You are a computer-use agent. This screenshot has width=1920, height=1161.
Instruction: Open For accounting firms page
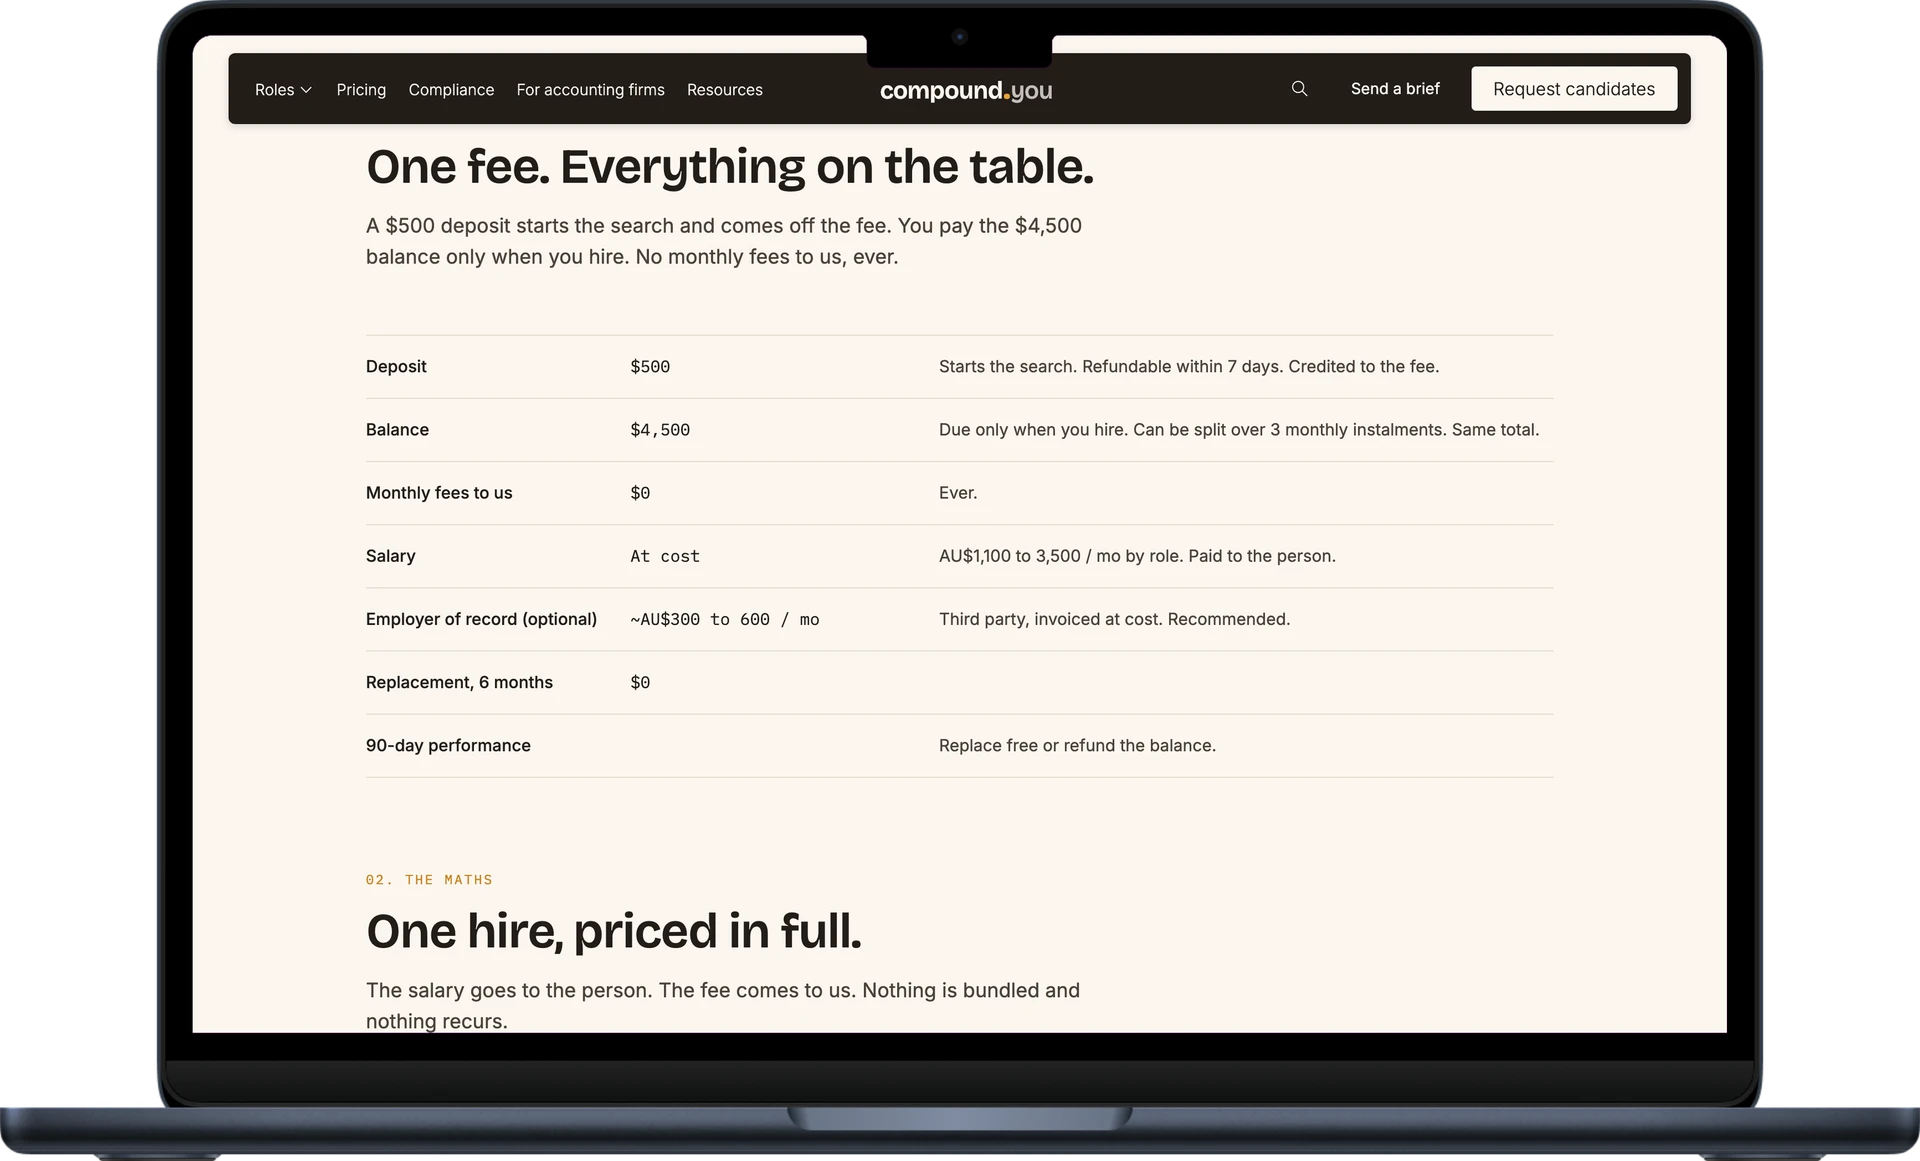[x=590, y=90]
